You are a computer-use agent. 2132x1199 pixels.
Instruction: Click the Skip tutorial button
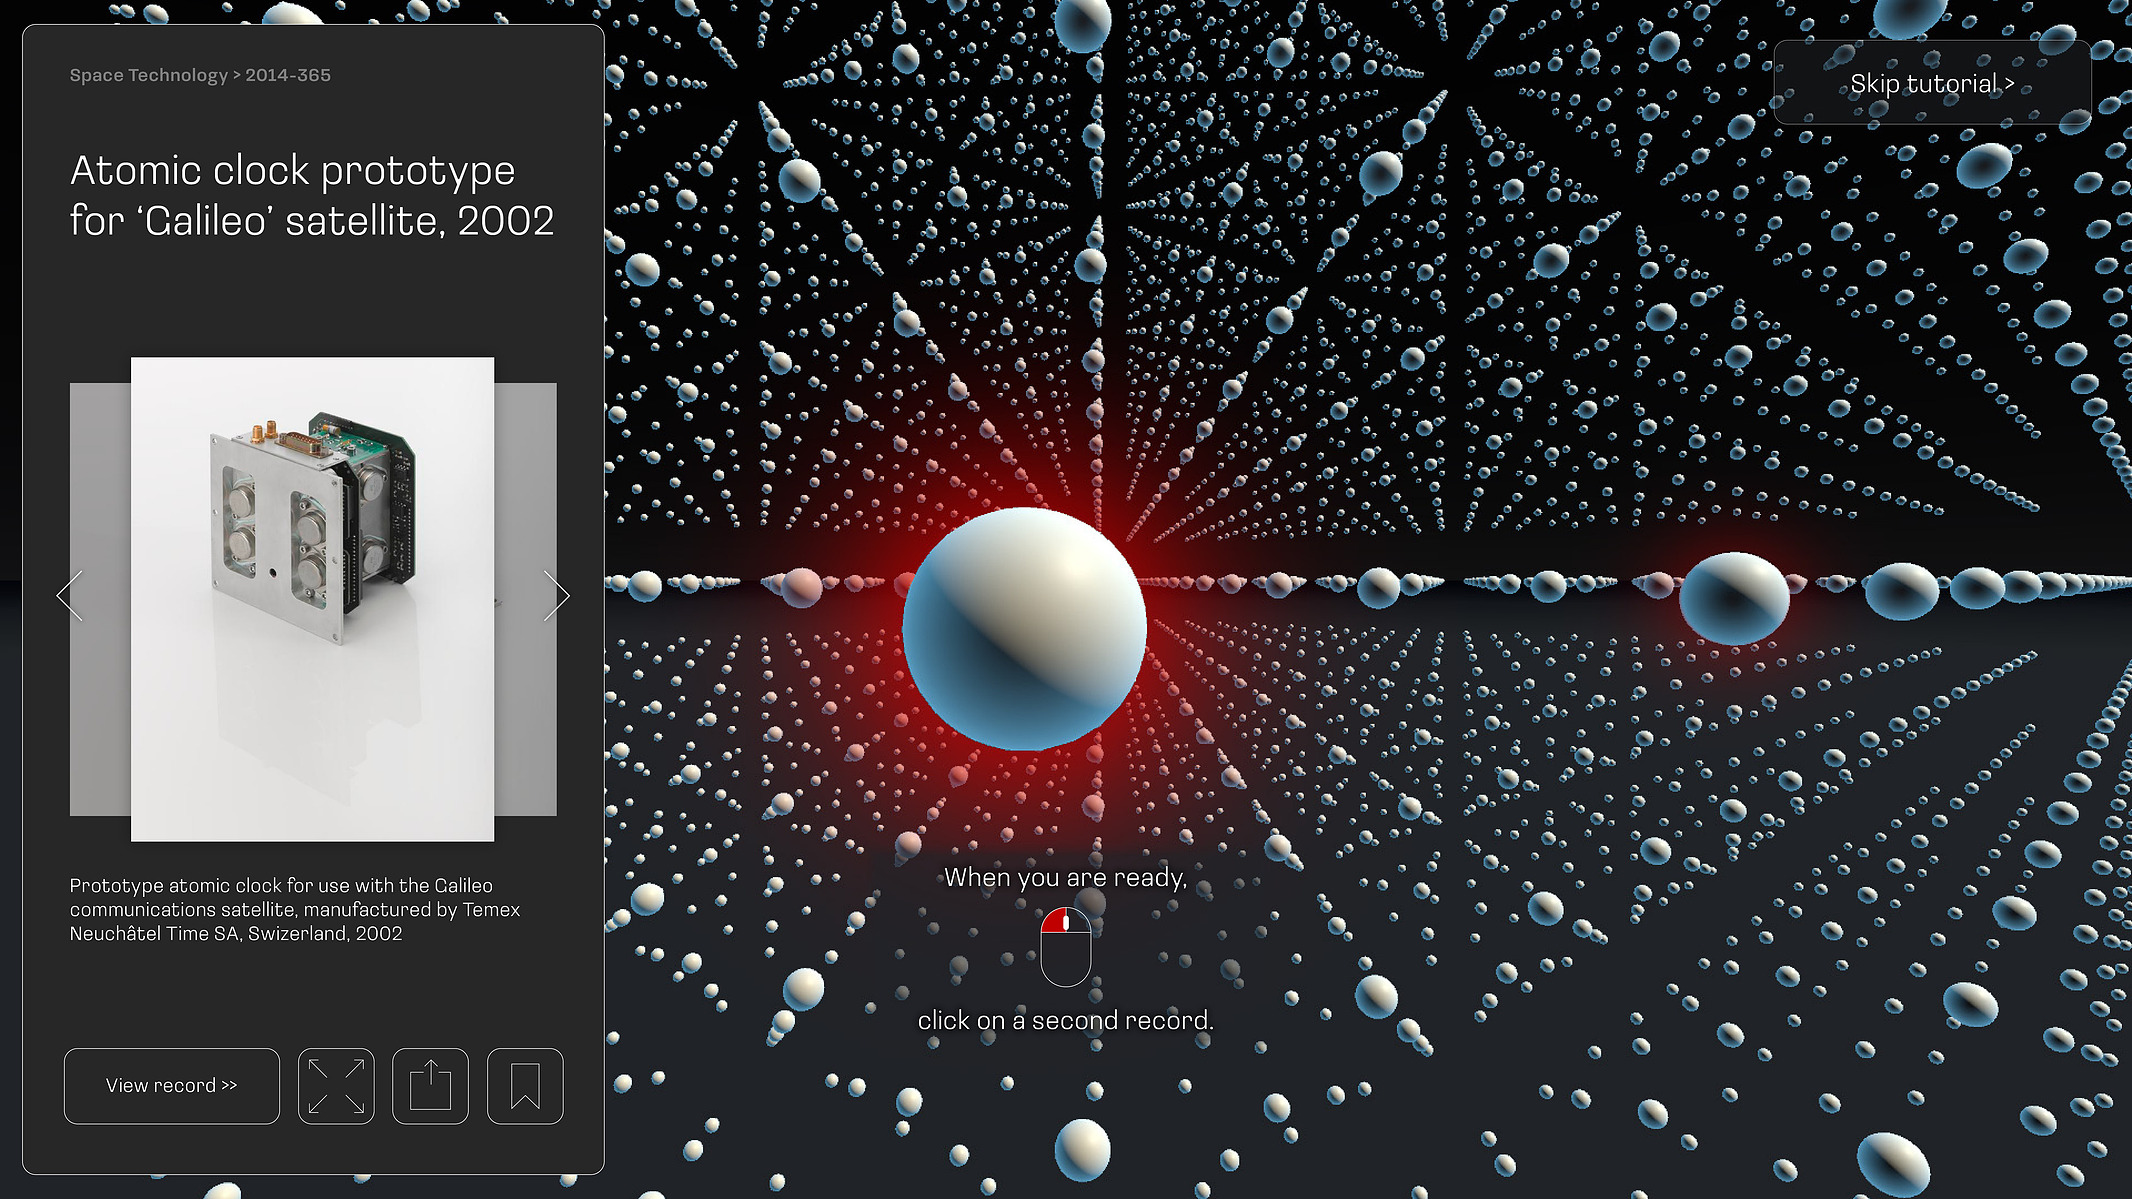click(x=1932, y=83)
